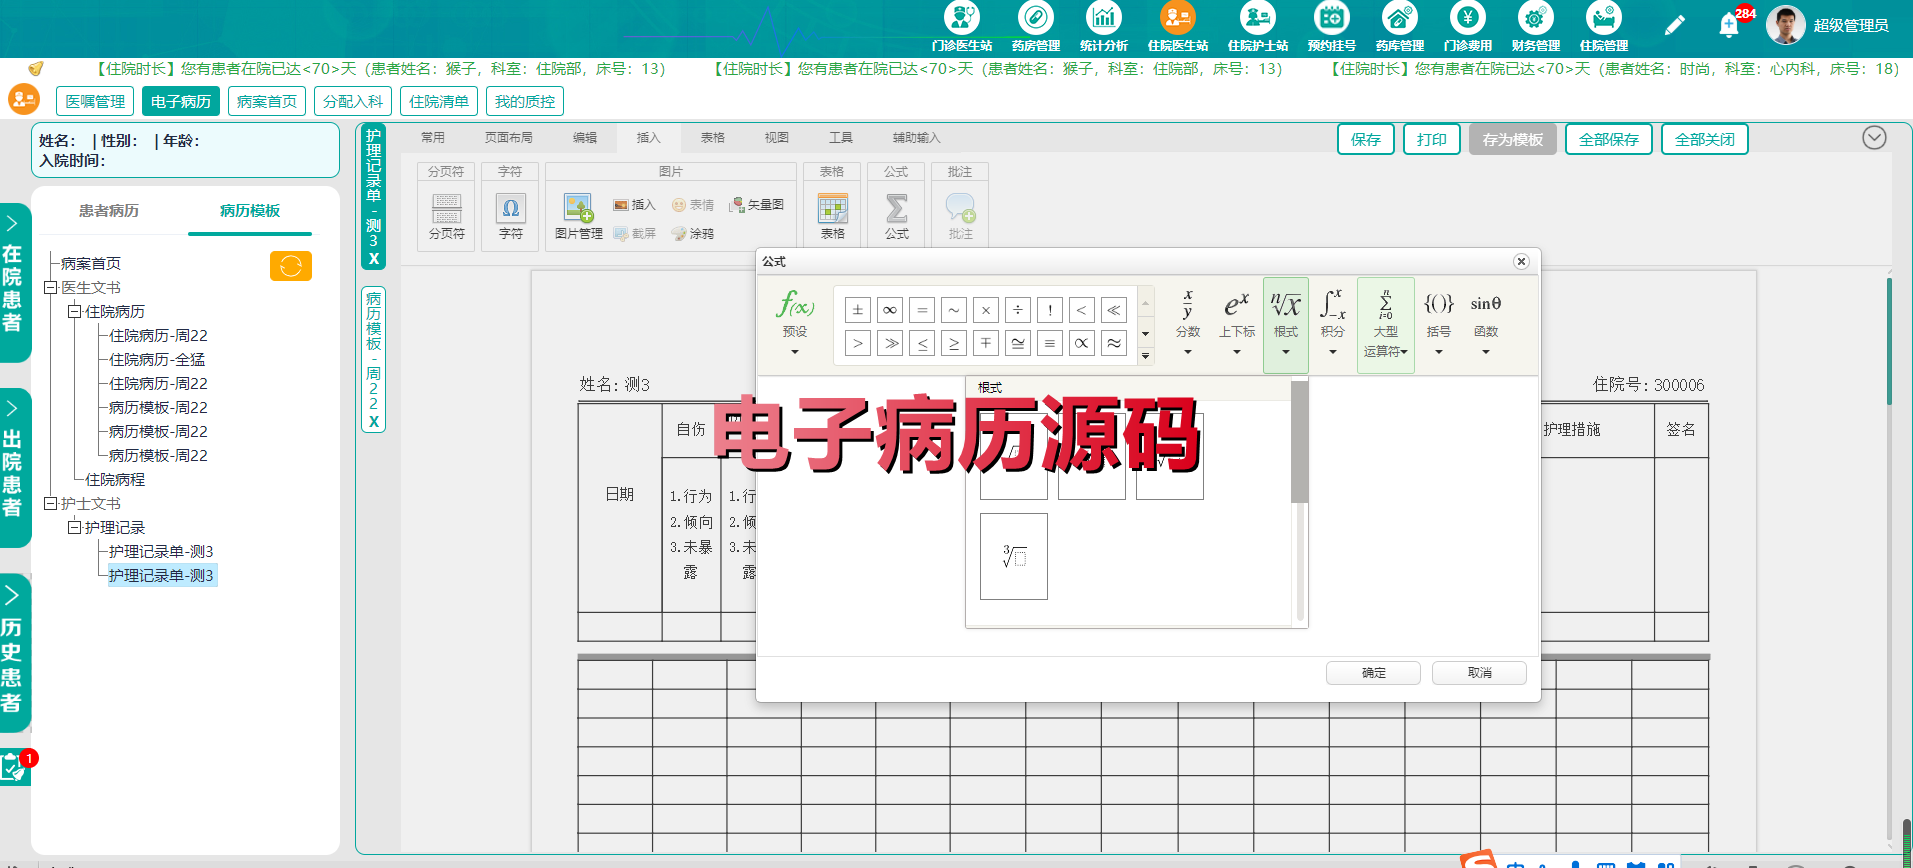1913x868 pixels.
Task: Click the pencil edit icon in header
Action: point(1674,25)
